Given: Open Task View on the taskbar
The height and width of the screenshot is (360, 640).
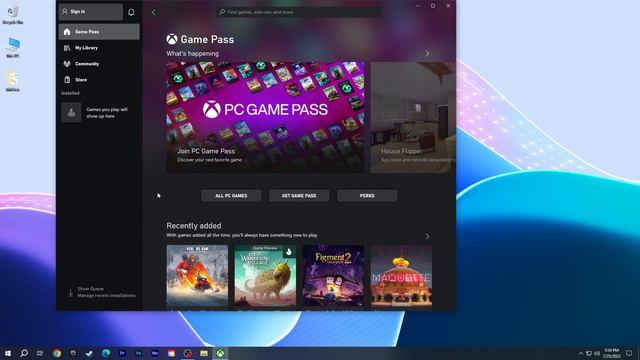Looking at the screenshot, I should 40,353.
